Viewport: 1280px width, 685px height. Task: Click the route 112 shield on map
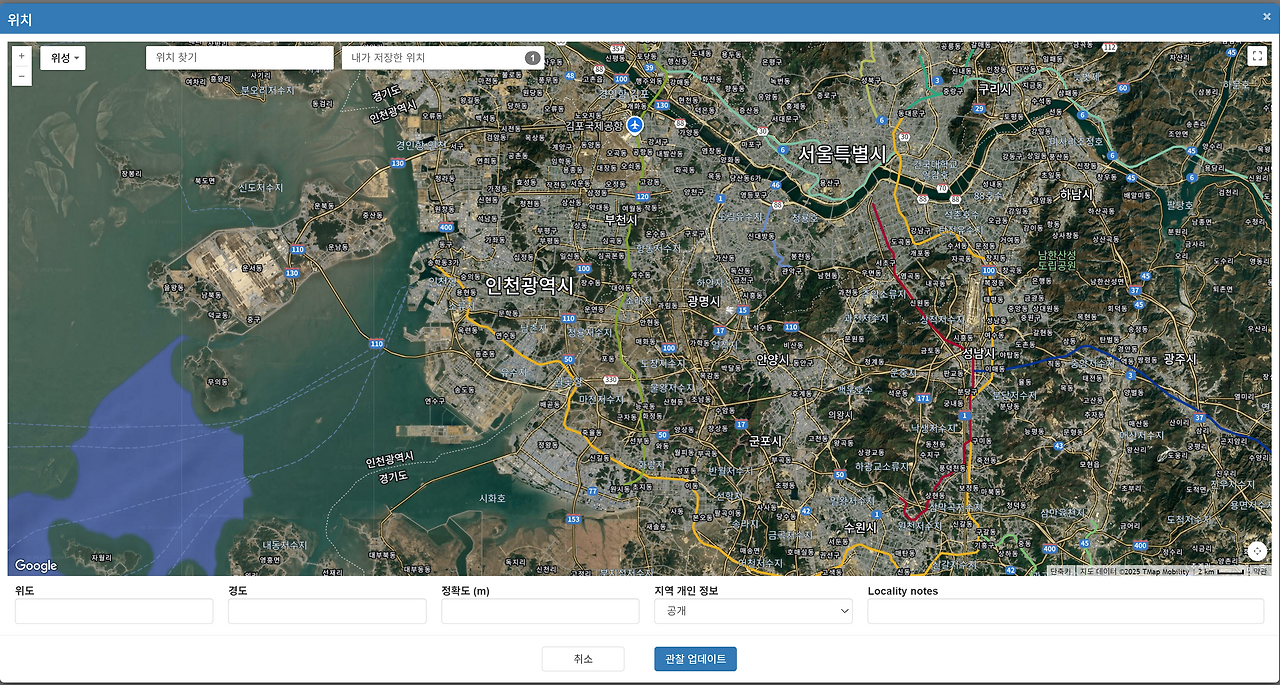[1109, 47]
